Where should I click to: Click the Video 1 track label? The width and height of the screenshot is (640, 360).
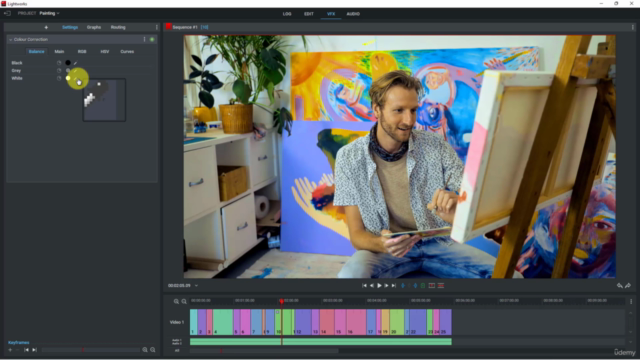(x=177, y=322)
